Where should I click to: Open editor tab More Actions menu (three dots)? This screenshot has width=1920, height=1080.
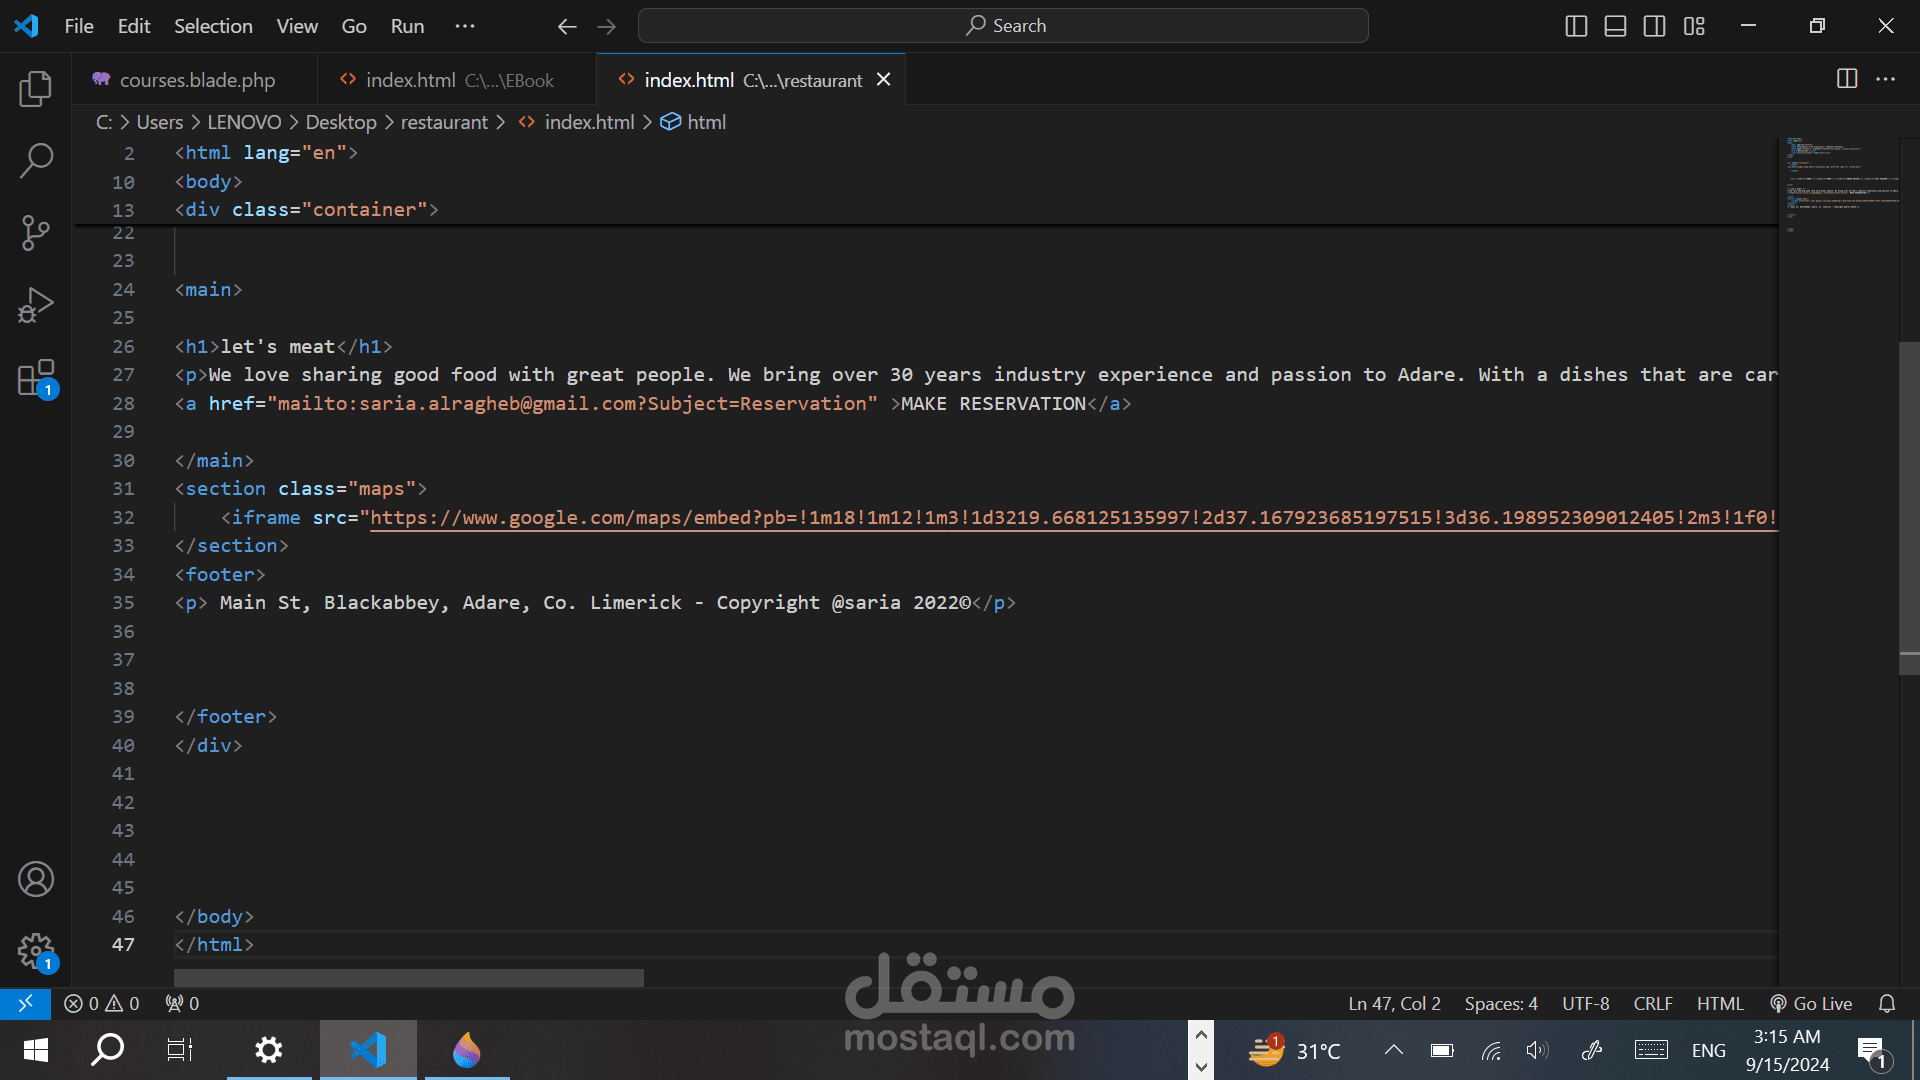click(1886, 79)
